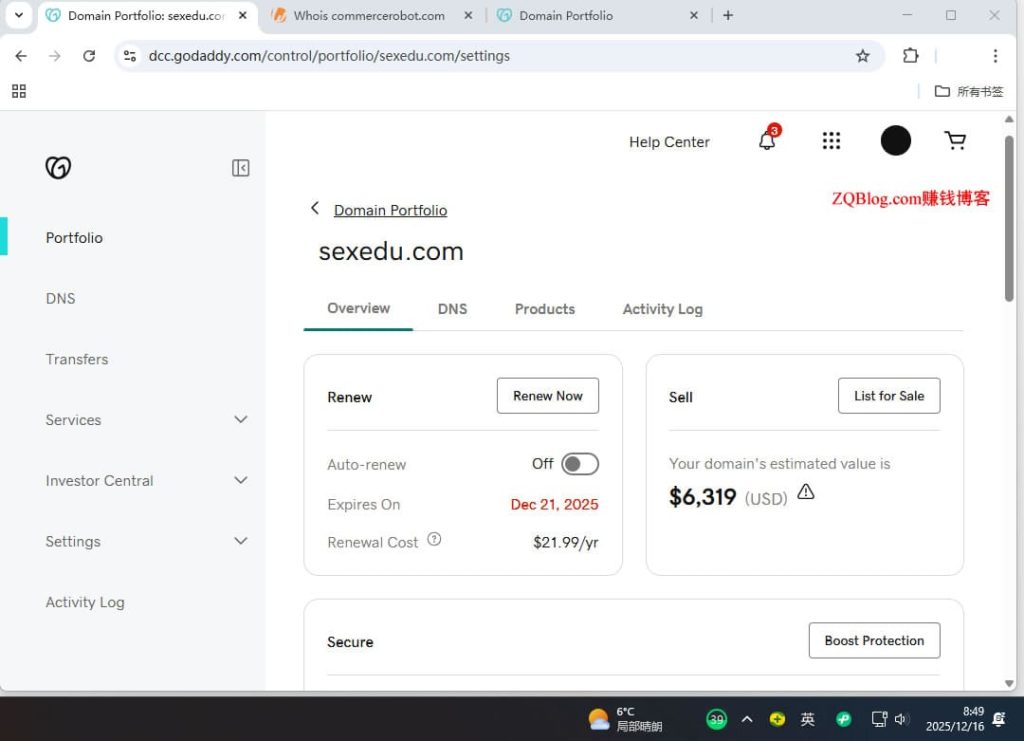
Task: Open new browser tab with plus
Action: (x=728, y=16)
